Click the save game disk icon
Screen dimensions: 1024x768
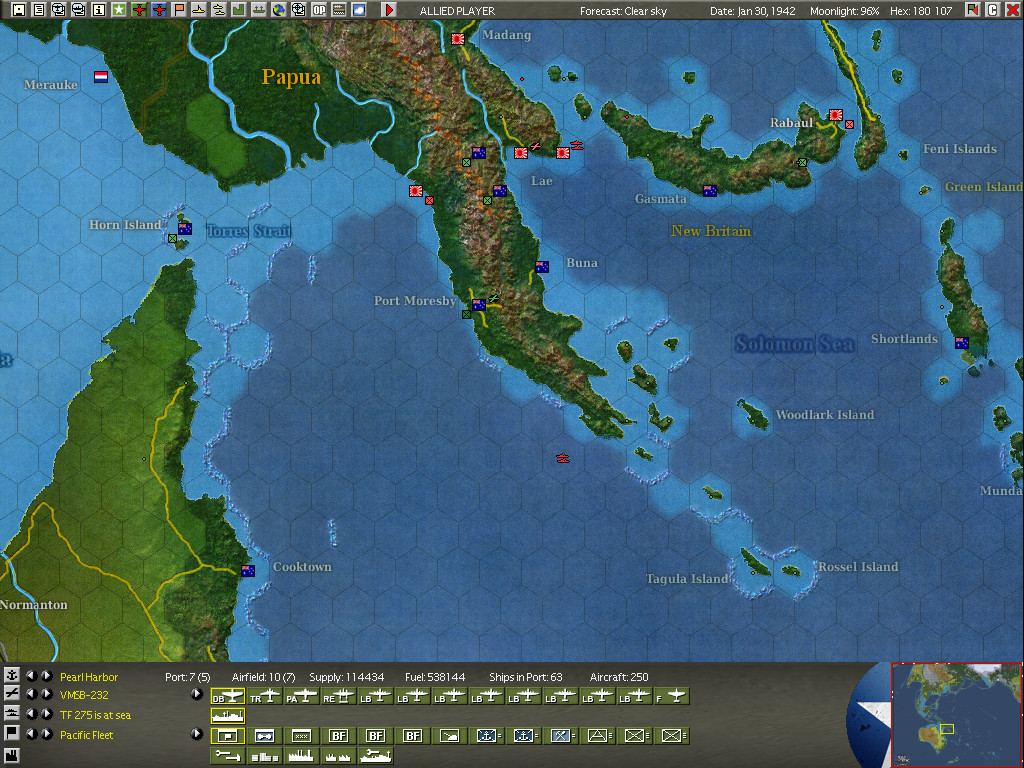coord(19,10)
